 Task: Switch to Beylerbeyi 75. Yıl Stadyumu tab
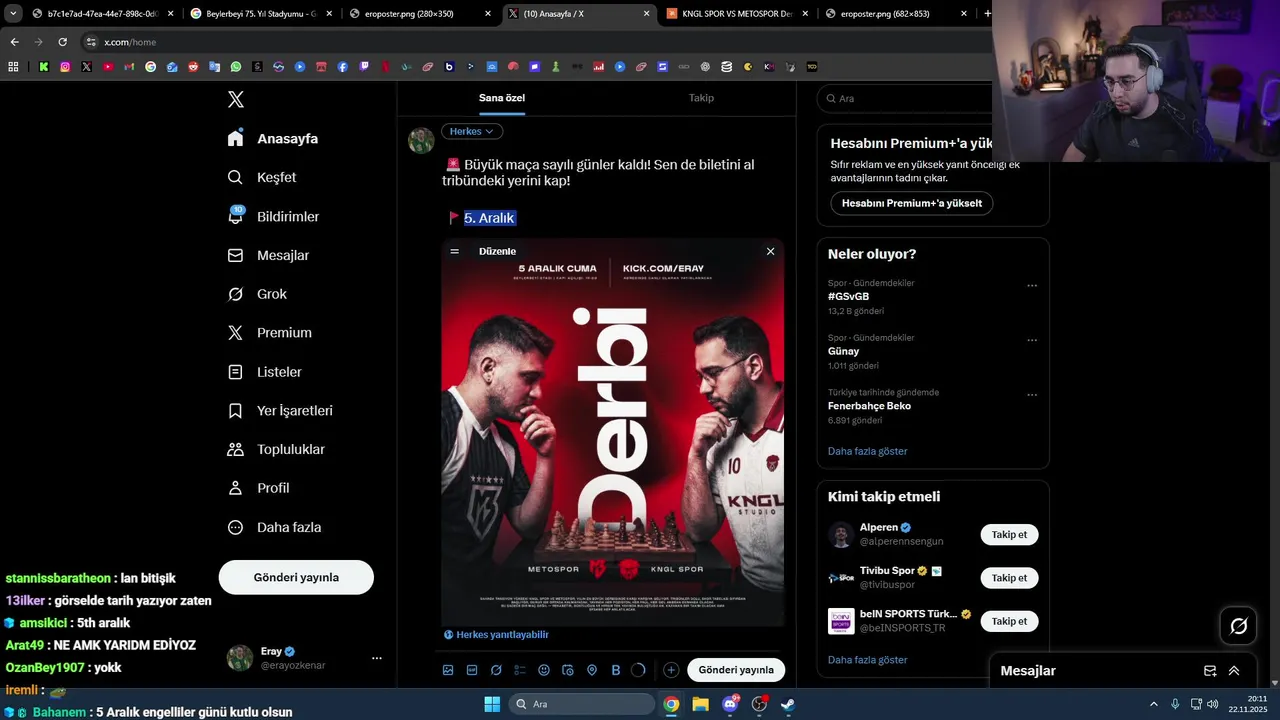[260, 14]
